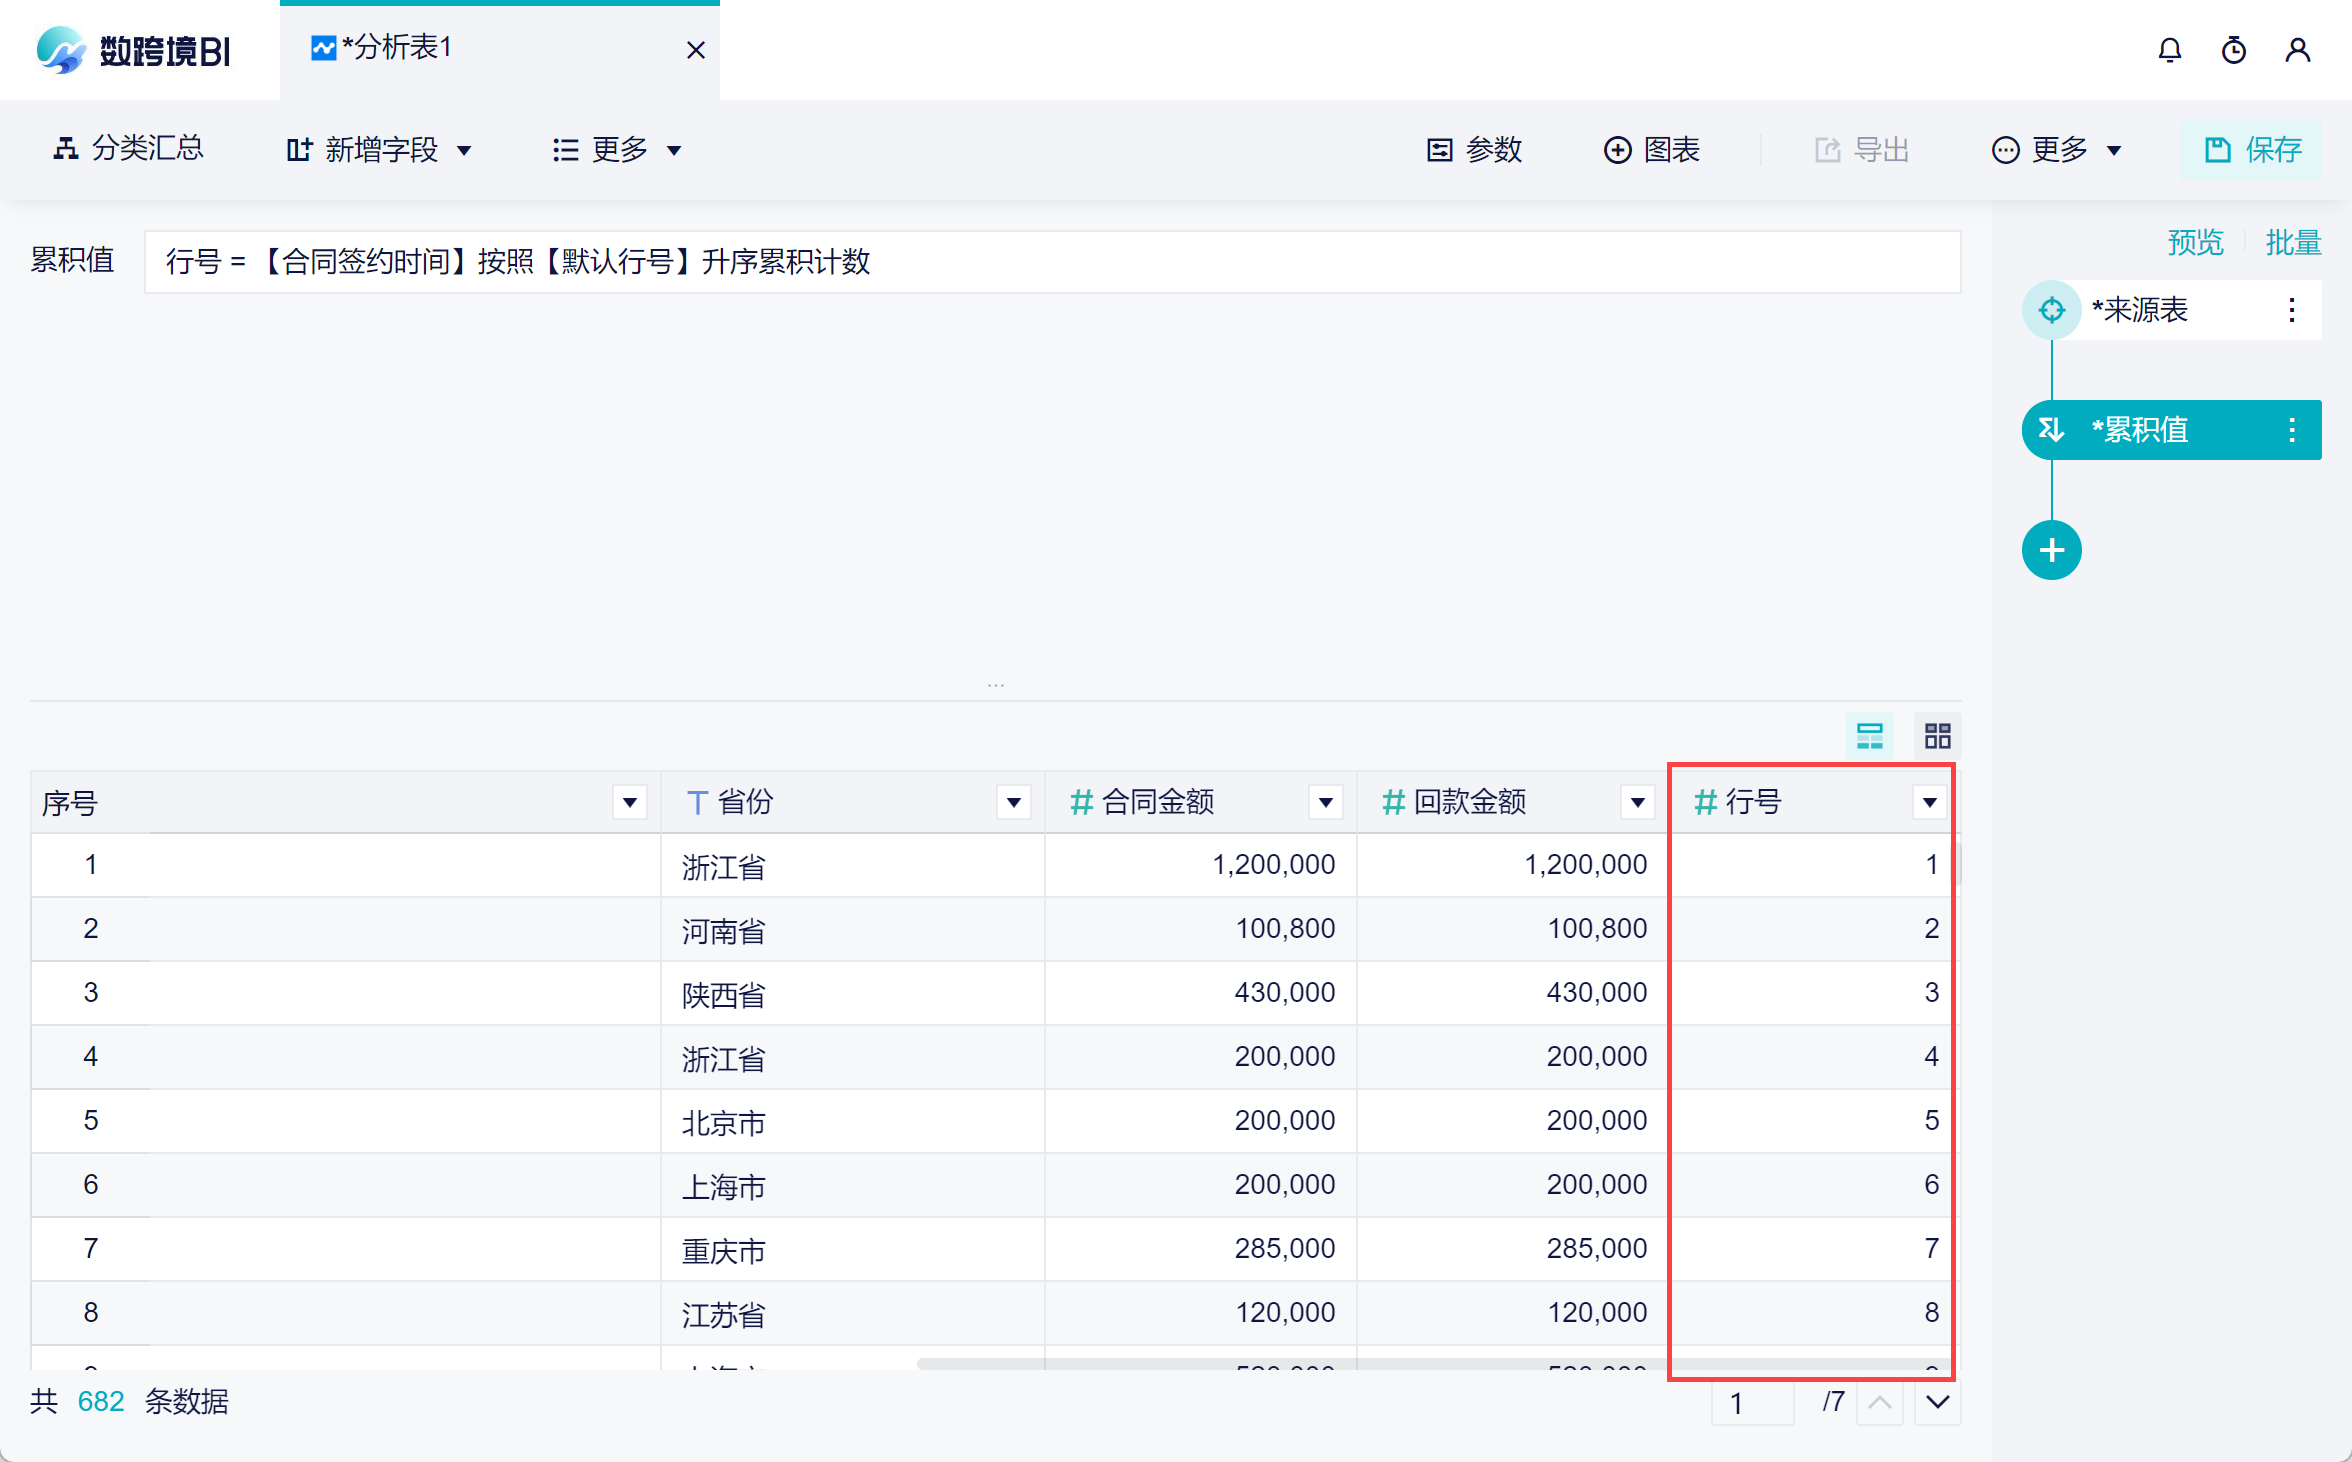Click the 保存 save button
Screen dimensions: 2352x1462
point(2252,150)
